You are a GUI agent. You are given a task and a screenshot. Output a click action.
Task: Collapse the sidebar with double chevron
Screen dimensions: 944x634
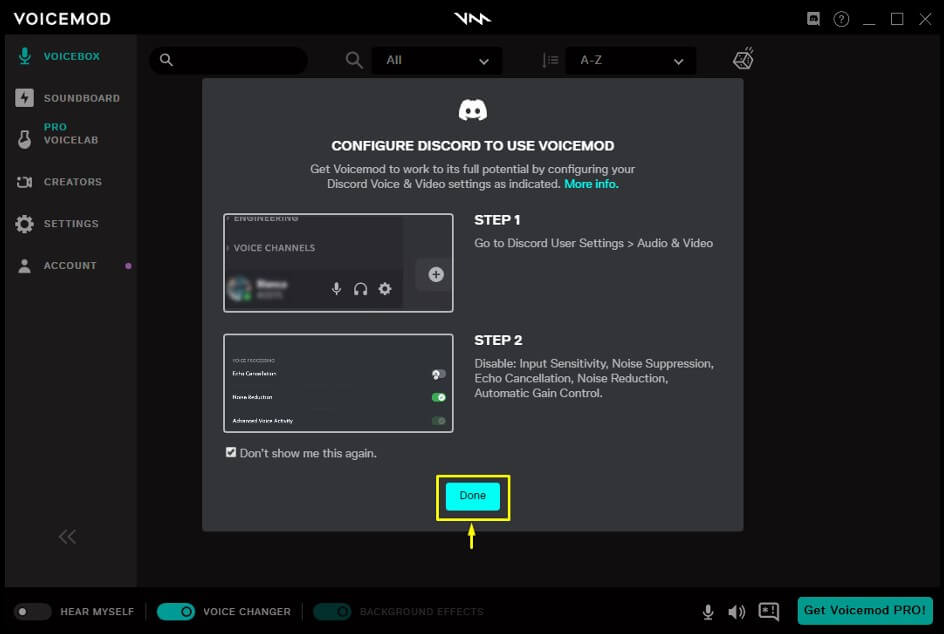click(x=67, y=537)
